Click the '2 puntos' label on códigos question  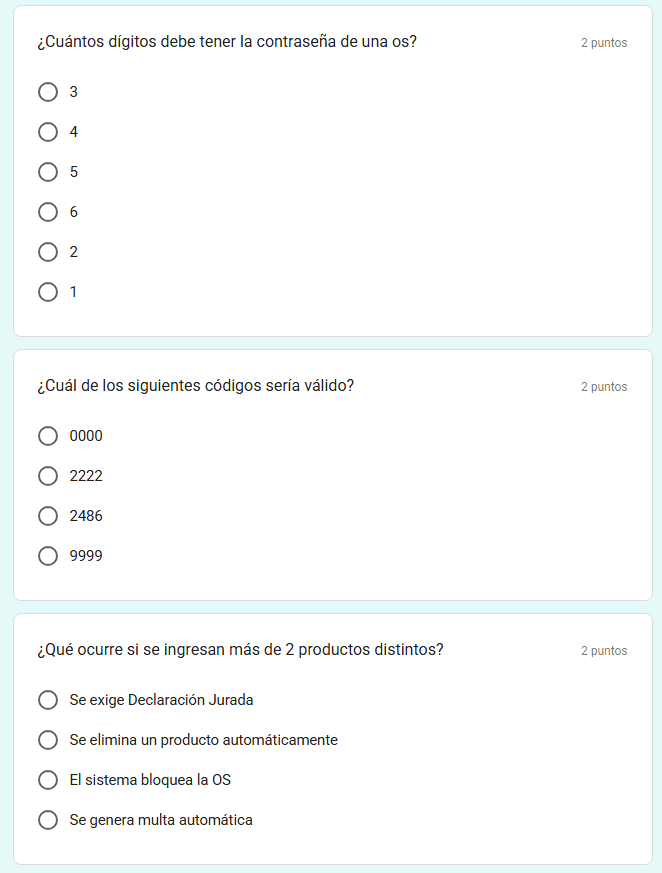pos(604,387)
